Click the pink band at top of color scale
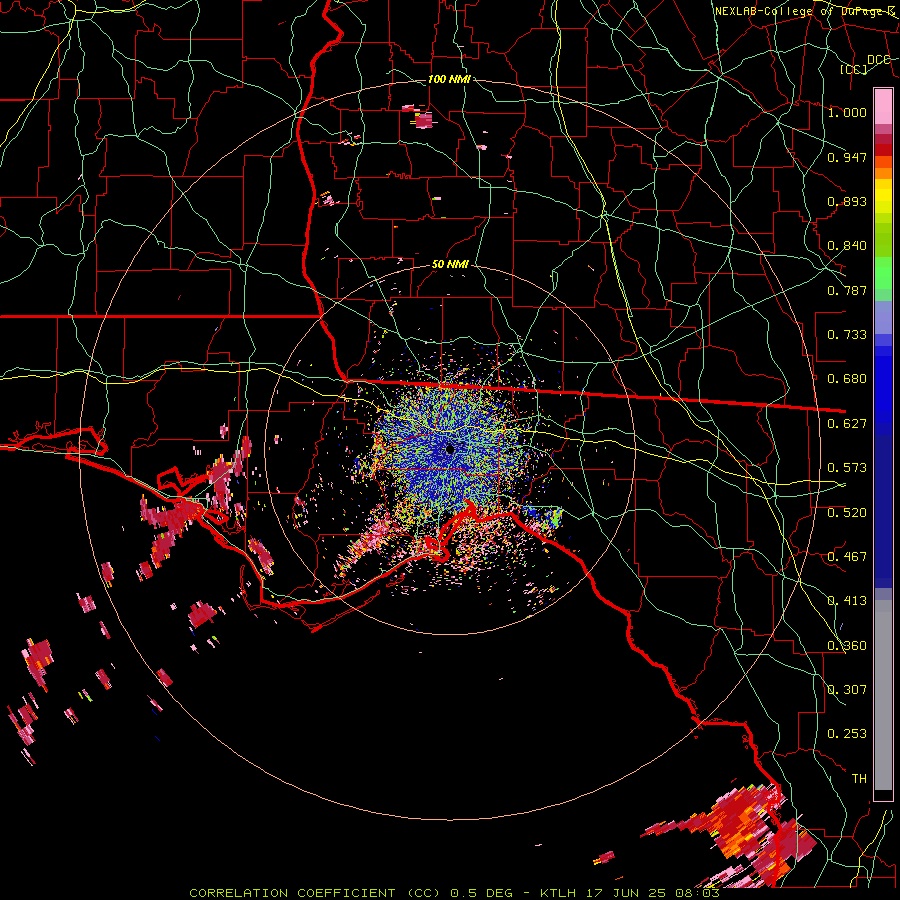 (883, 106)
